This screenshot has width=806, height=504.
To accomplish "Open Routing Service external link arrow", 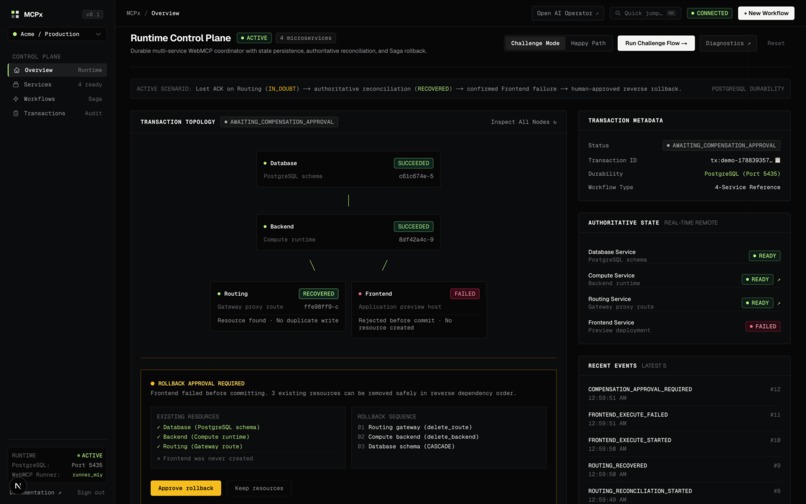I will [779, 303].
